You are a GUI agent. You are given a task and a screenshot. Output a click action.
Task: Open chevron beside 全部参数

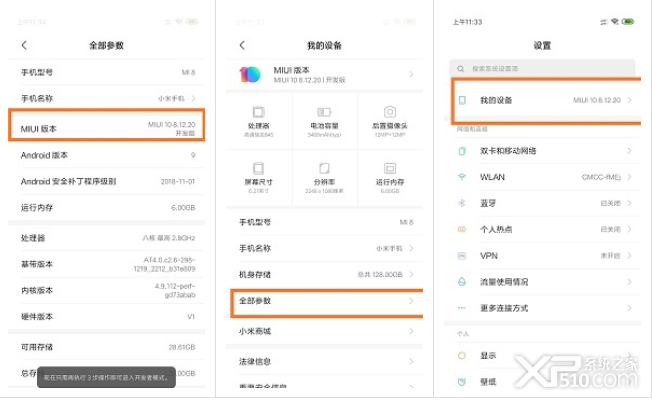tap(411, 301)
